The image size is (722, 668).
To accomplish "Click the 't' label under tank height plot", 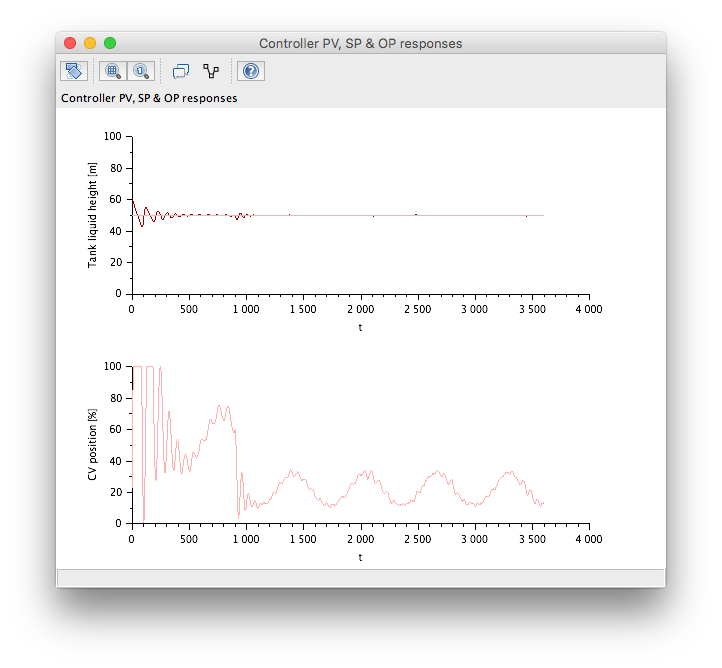I will (360, 327).
